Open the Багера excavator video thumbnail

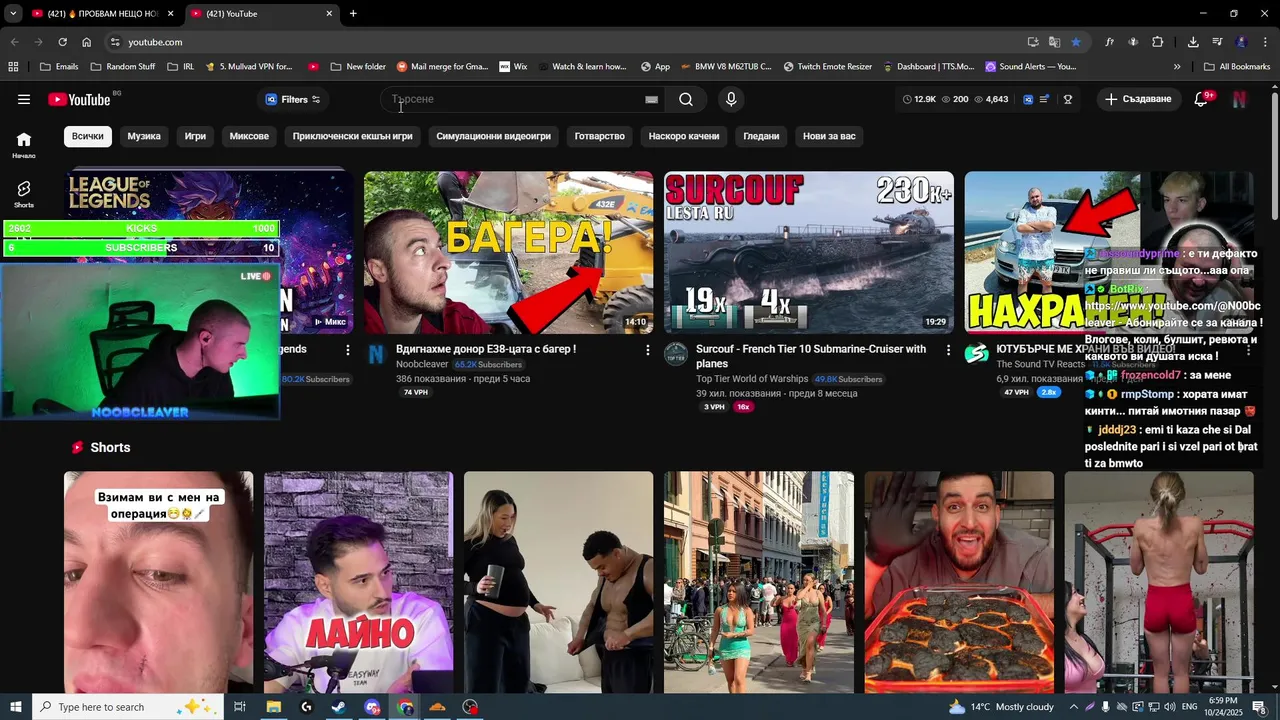(x=508, y=252)
